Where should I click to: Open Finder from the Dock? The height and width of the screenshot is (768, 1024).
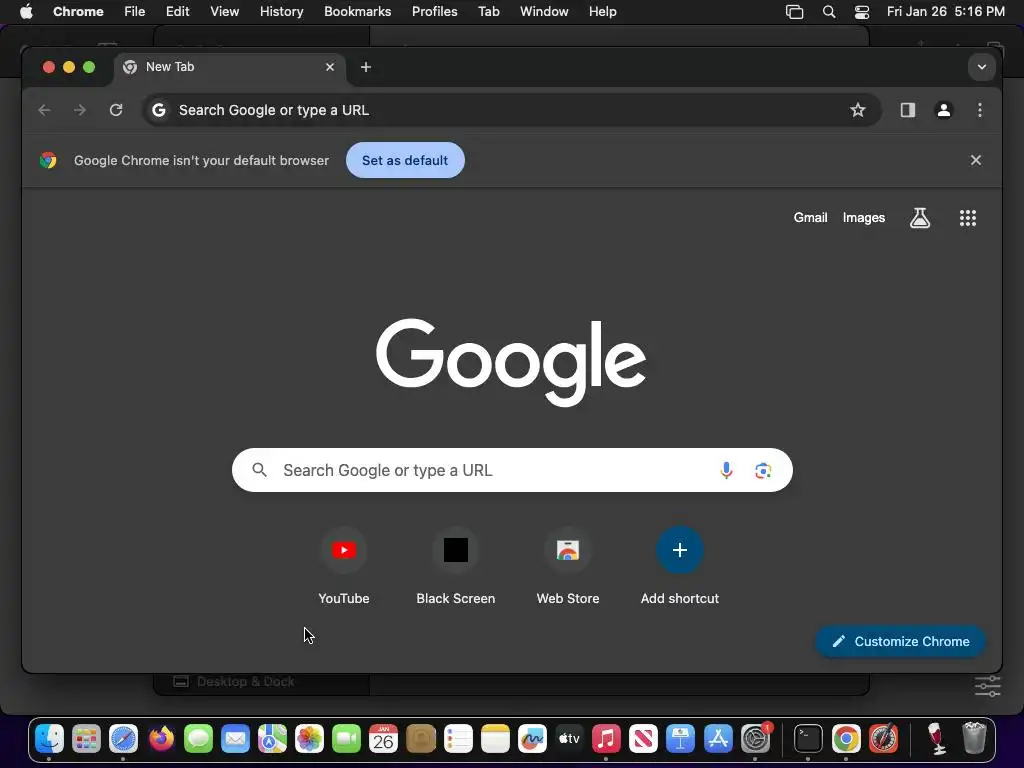coord(49,739)
